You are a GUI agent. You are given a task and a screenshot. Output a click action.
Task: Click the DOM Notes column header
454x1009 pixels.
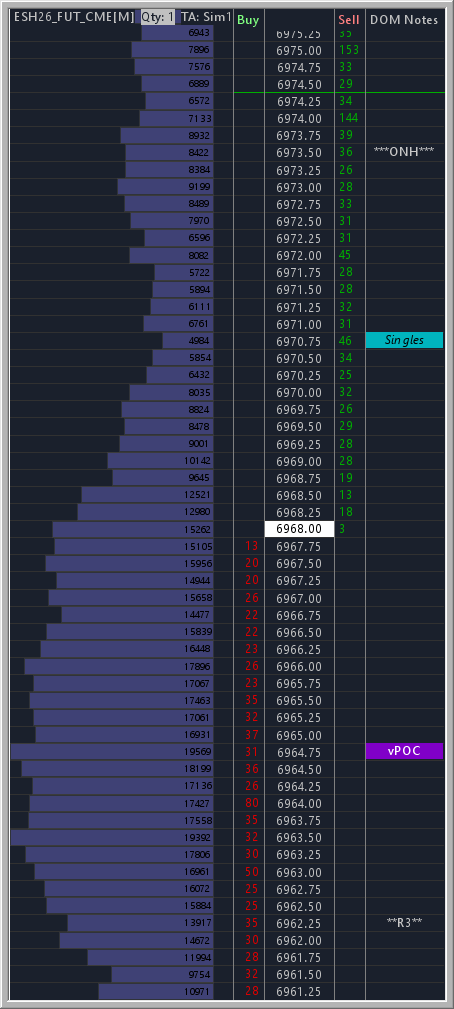pyautogui.click(x=404, y=20)
